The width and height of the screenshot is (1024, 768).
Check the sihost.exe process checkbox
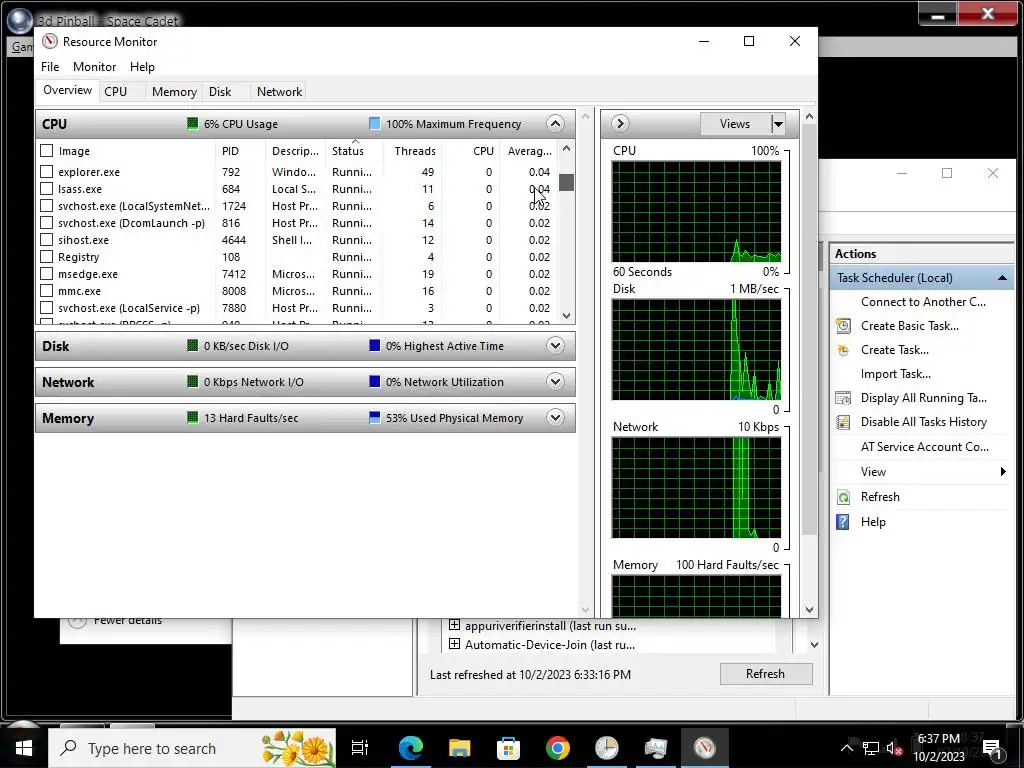(x=46, y=240)
